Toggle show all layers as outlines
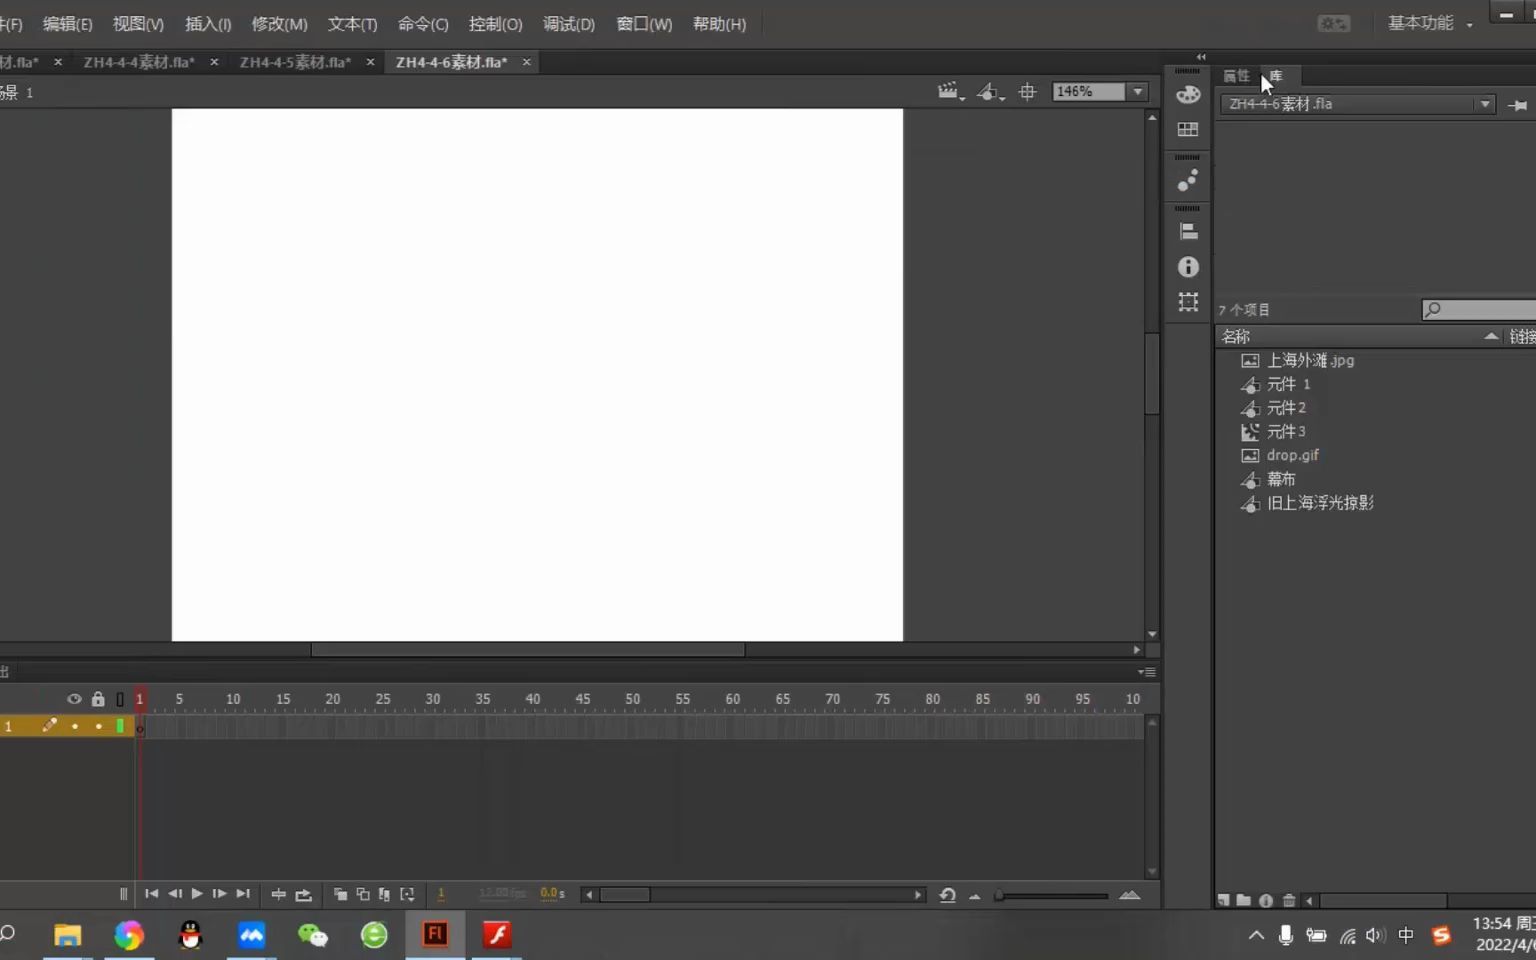Viewport: 1536px width, 960px height. point(120,699)
